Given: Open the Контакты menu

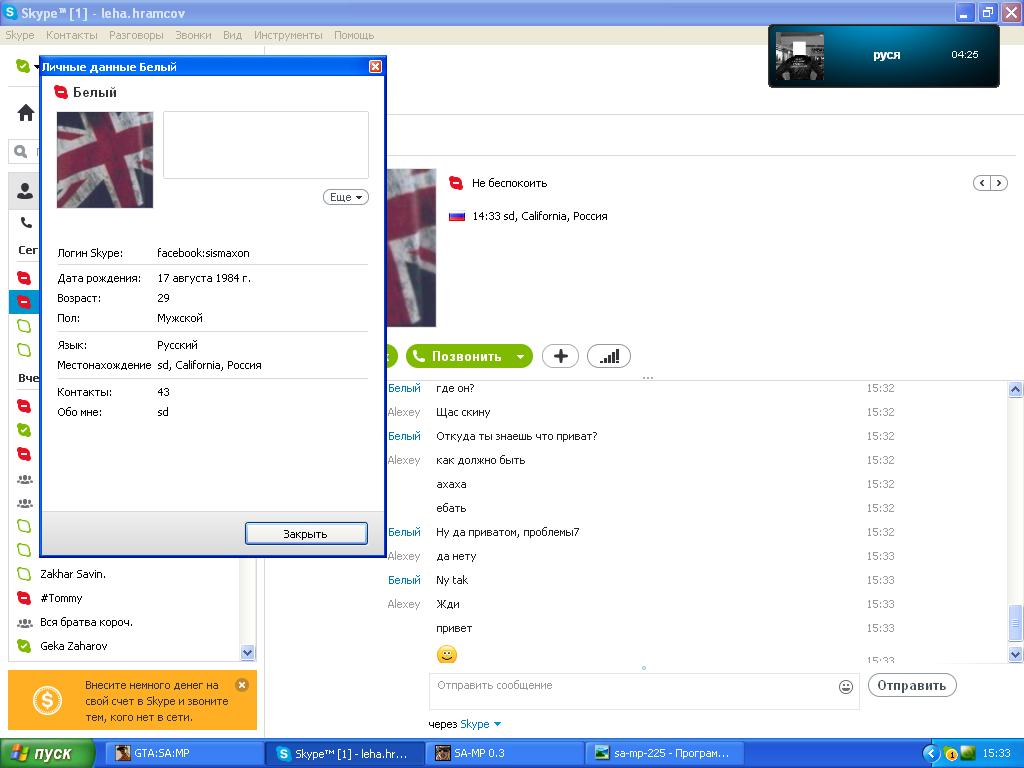Looking at the screenshot, I should tap(72, 35).
